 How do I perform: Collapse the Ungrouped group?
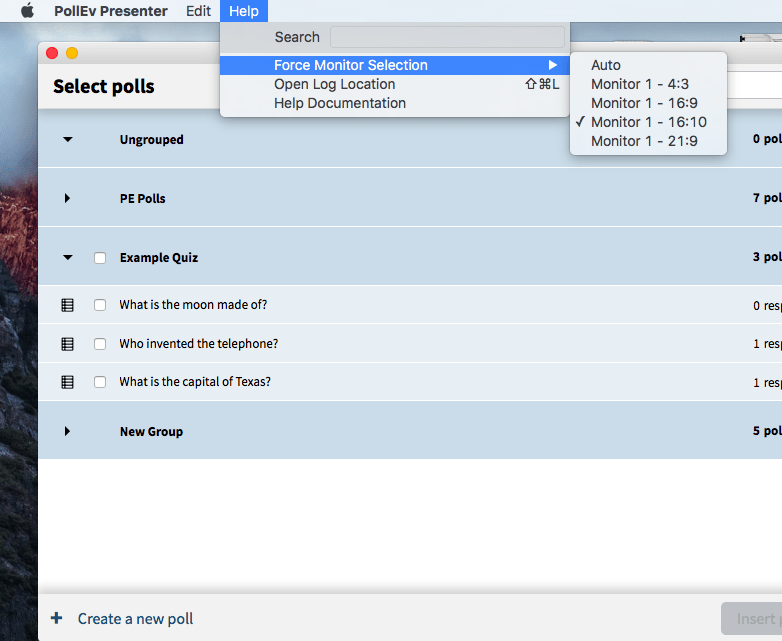pos(68,140)
